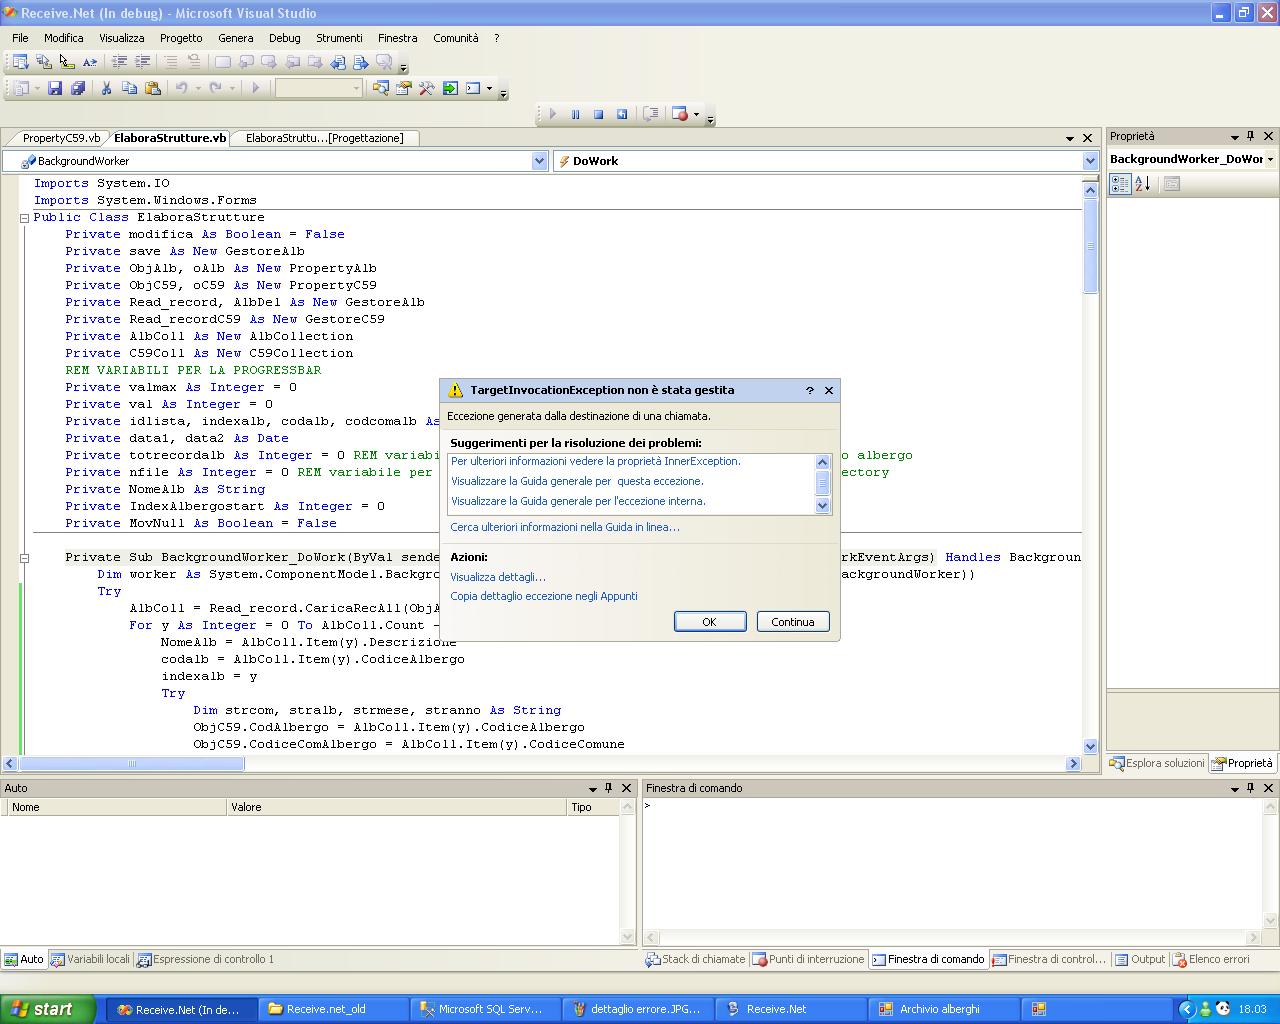
Task: Click the Valore column header in Auto panel
Action: pos(397,807)
